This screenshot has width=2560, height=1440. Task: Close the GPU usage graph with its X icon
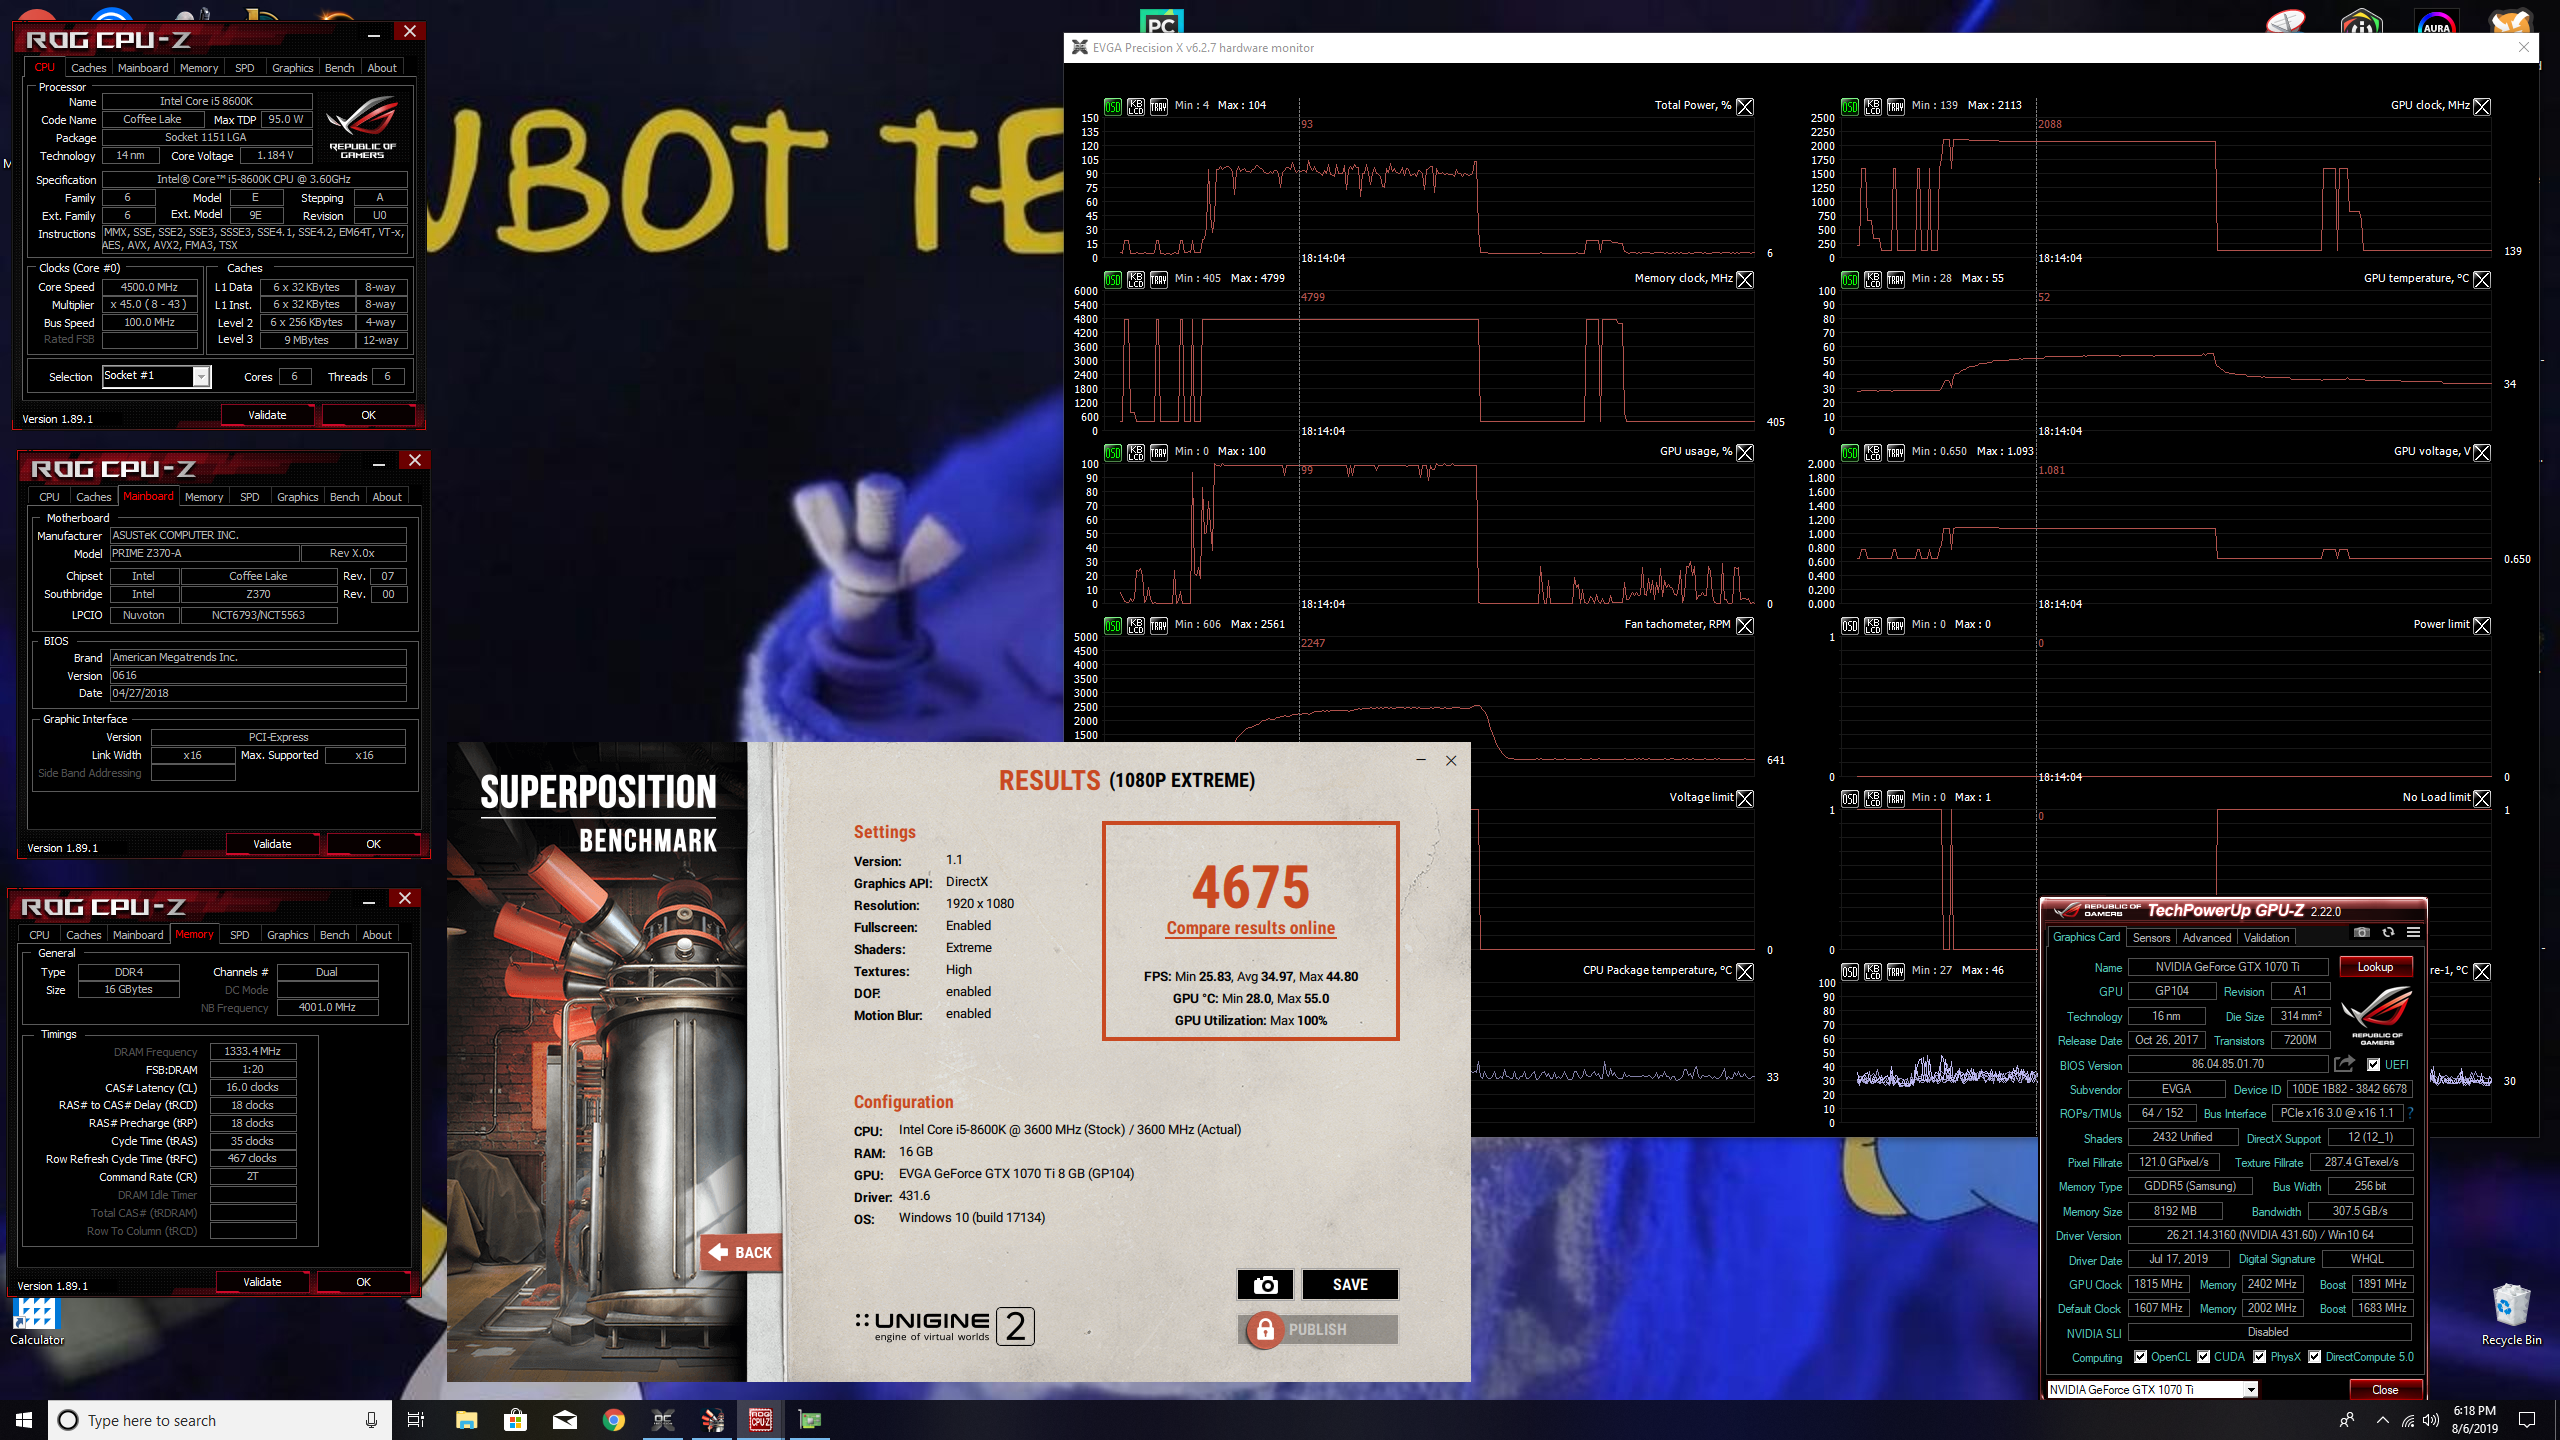pos(1745,452)
